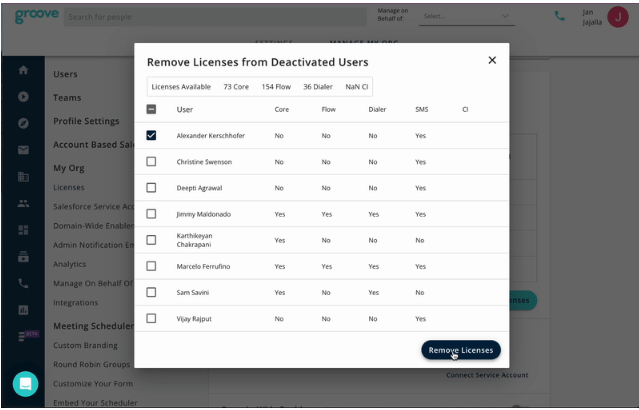
Task: Toggle the select-all header checkbox
Action: click(x=151, y=109)
